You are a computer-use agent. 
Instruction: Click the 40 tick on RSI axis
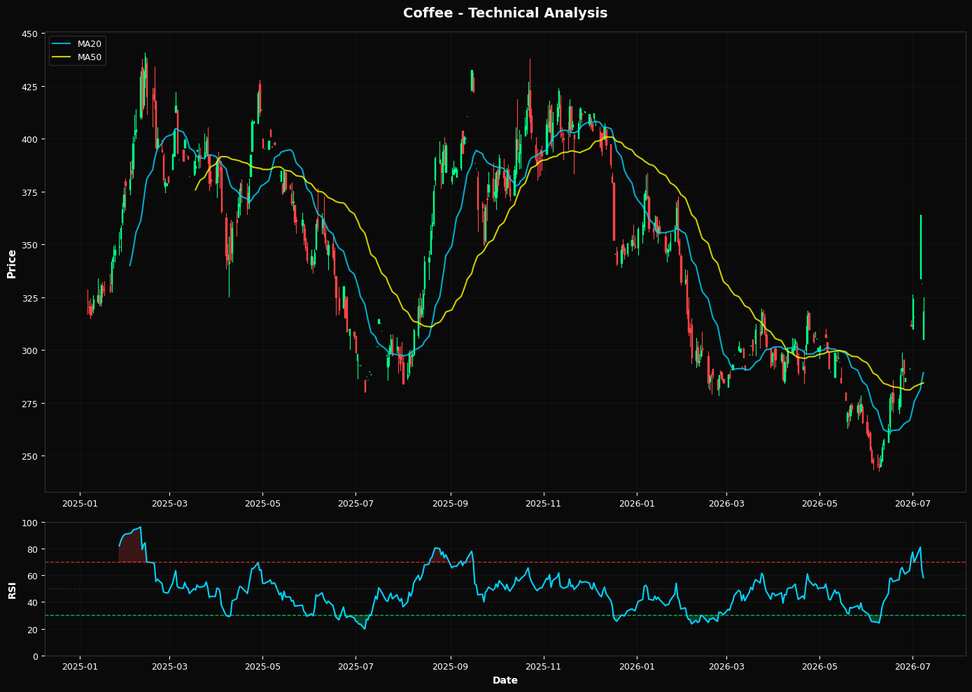(32, 603)
